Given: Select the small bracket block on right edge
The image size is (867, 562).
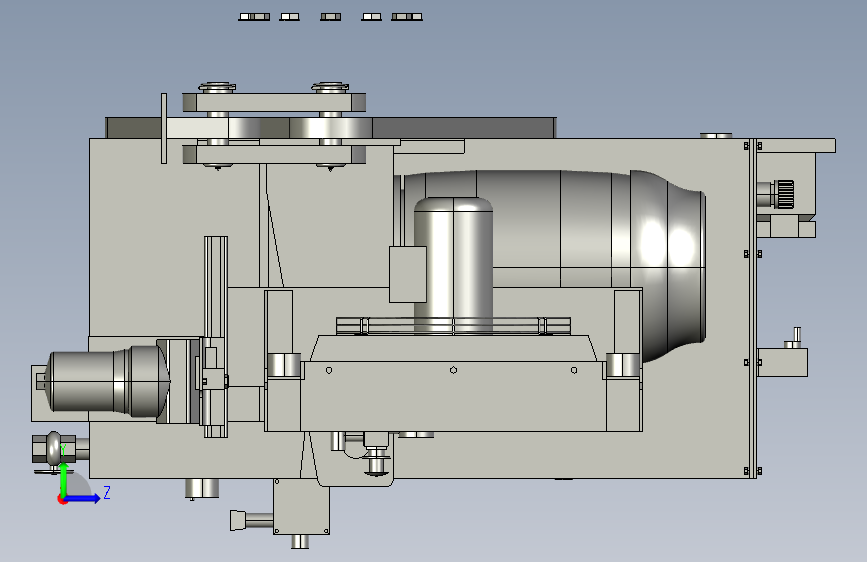Looking at the screenshot, I should click(x=782, y=362).
